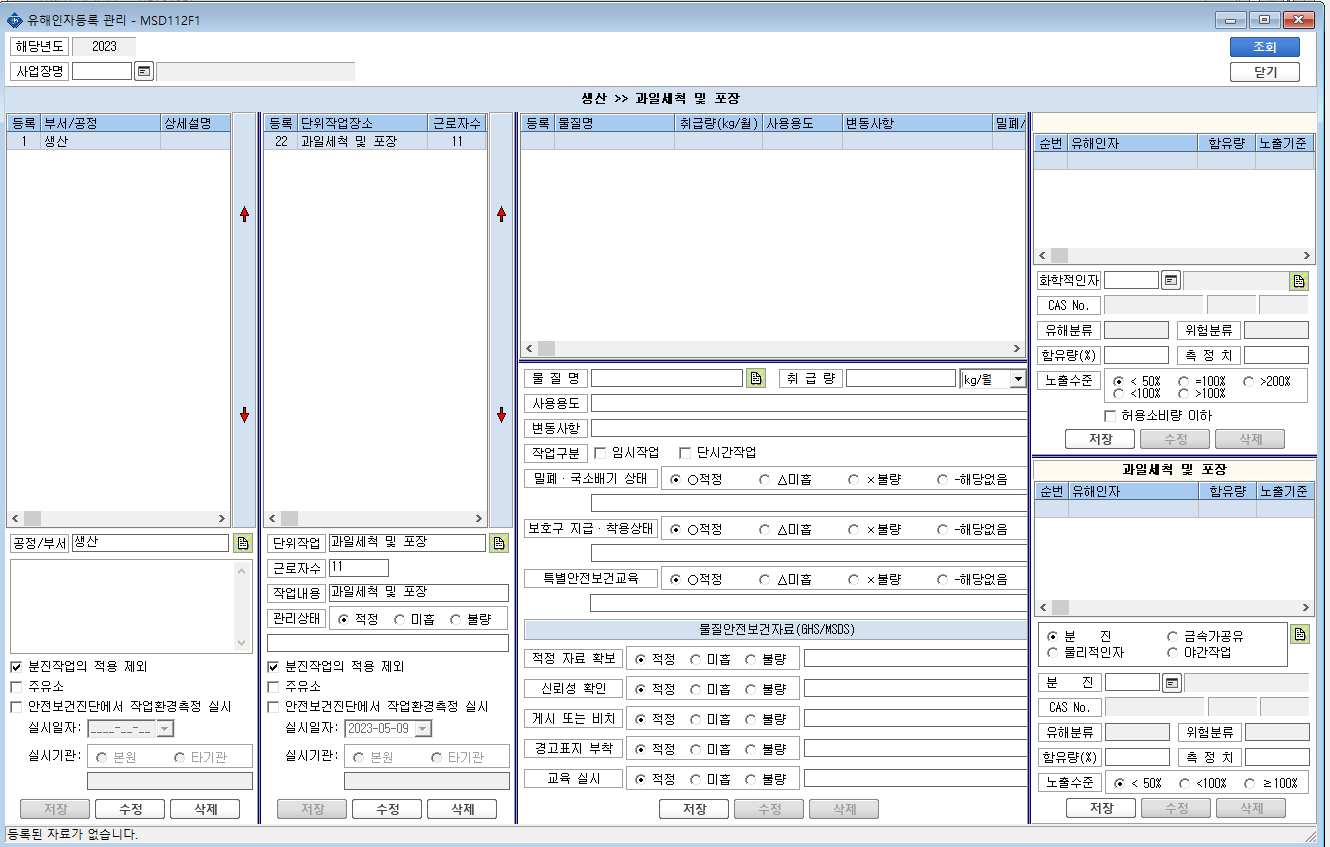Click the 닫기 button

[1264, 72]
